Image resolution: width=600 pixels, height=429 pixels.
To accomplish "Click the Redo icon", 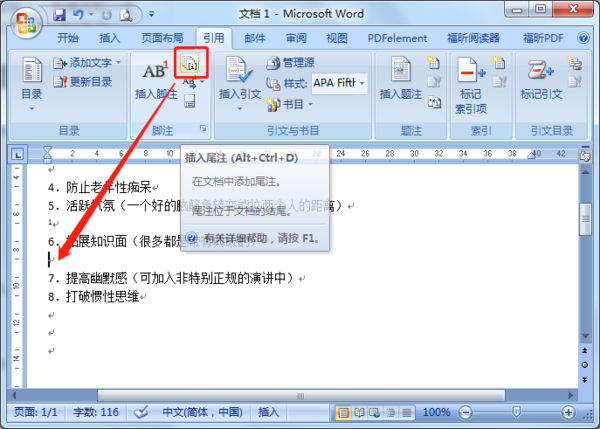I will 107,15.
